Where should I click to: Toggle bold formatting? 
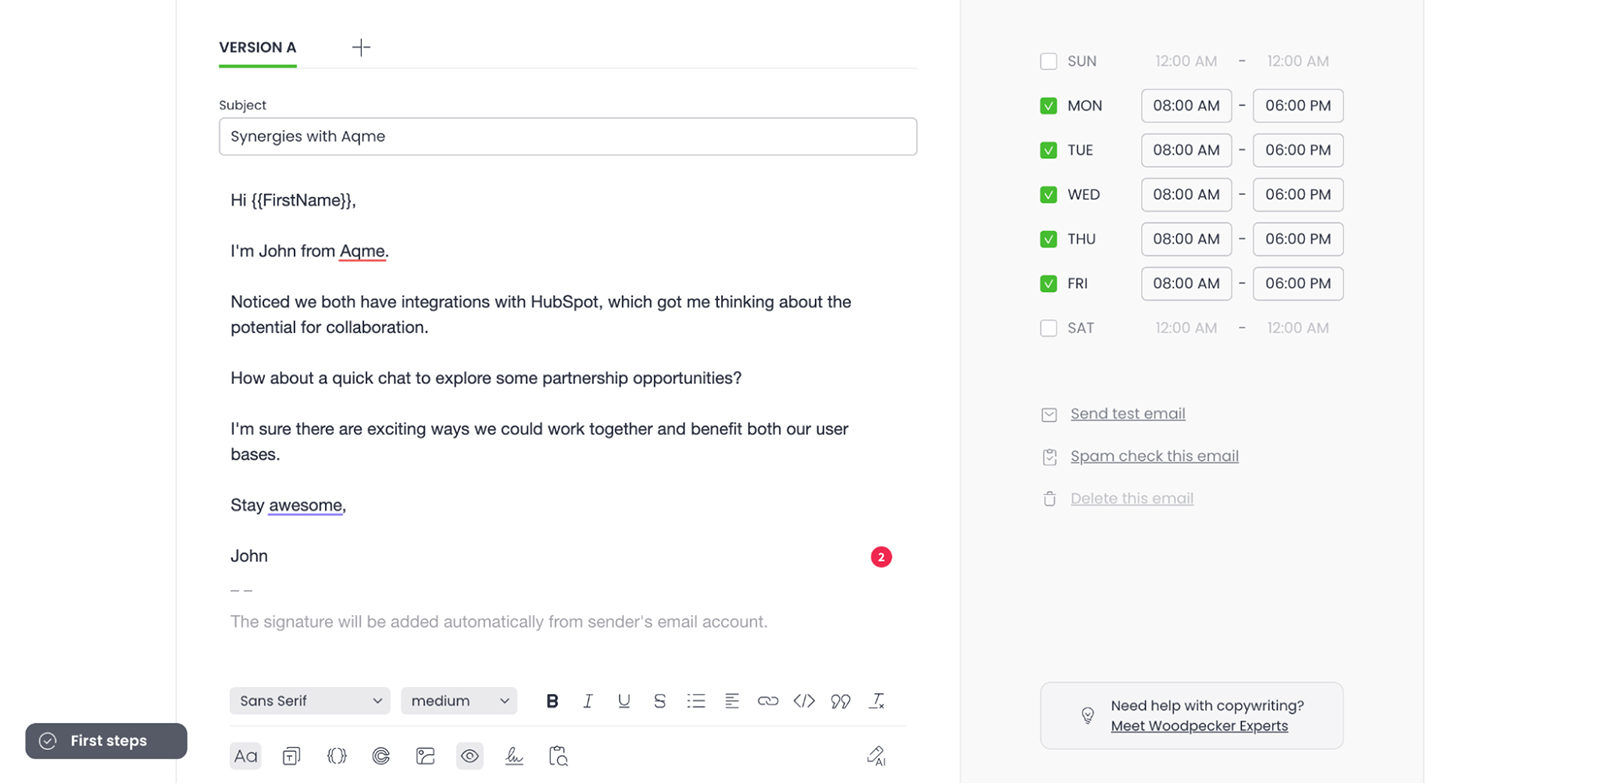(552, 701)
